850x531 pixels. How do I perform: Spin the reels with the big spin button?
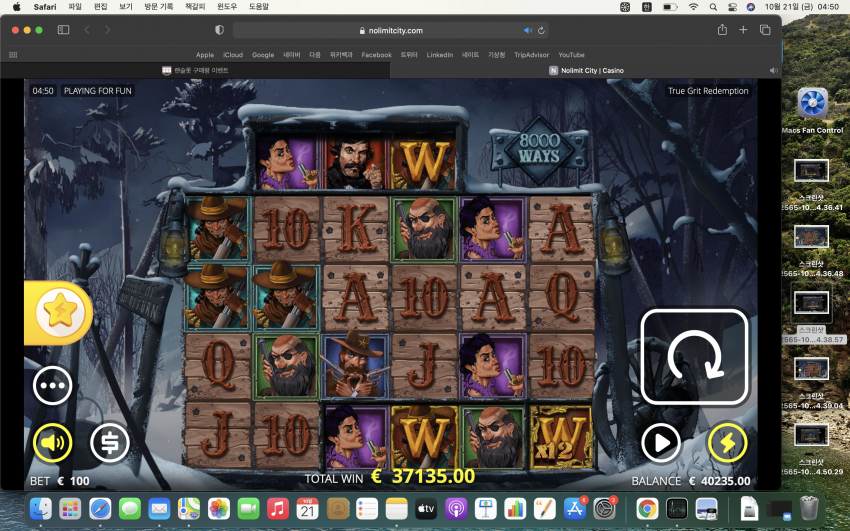(694, 357)
